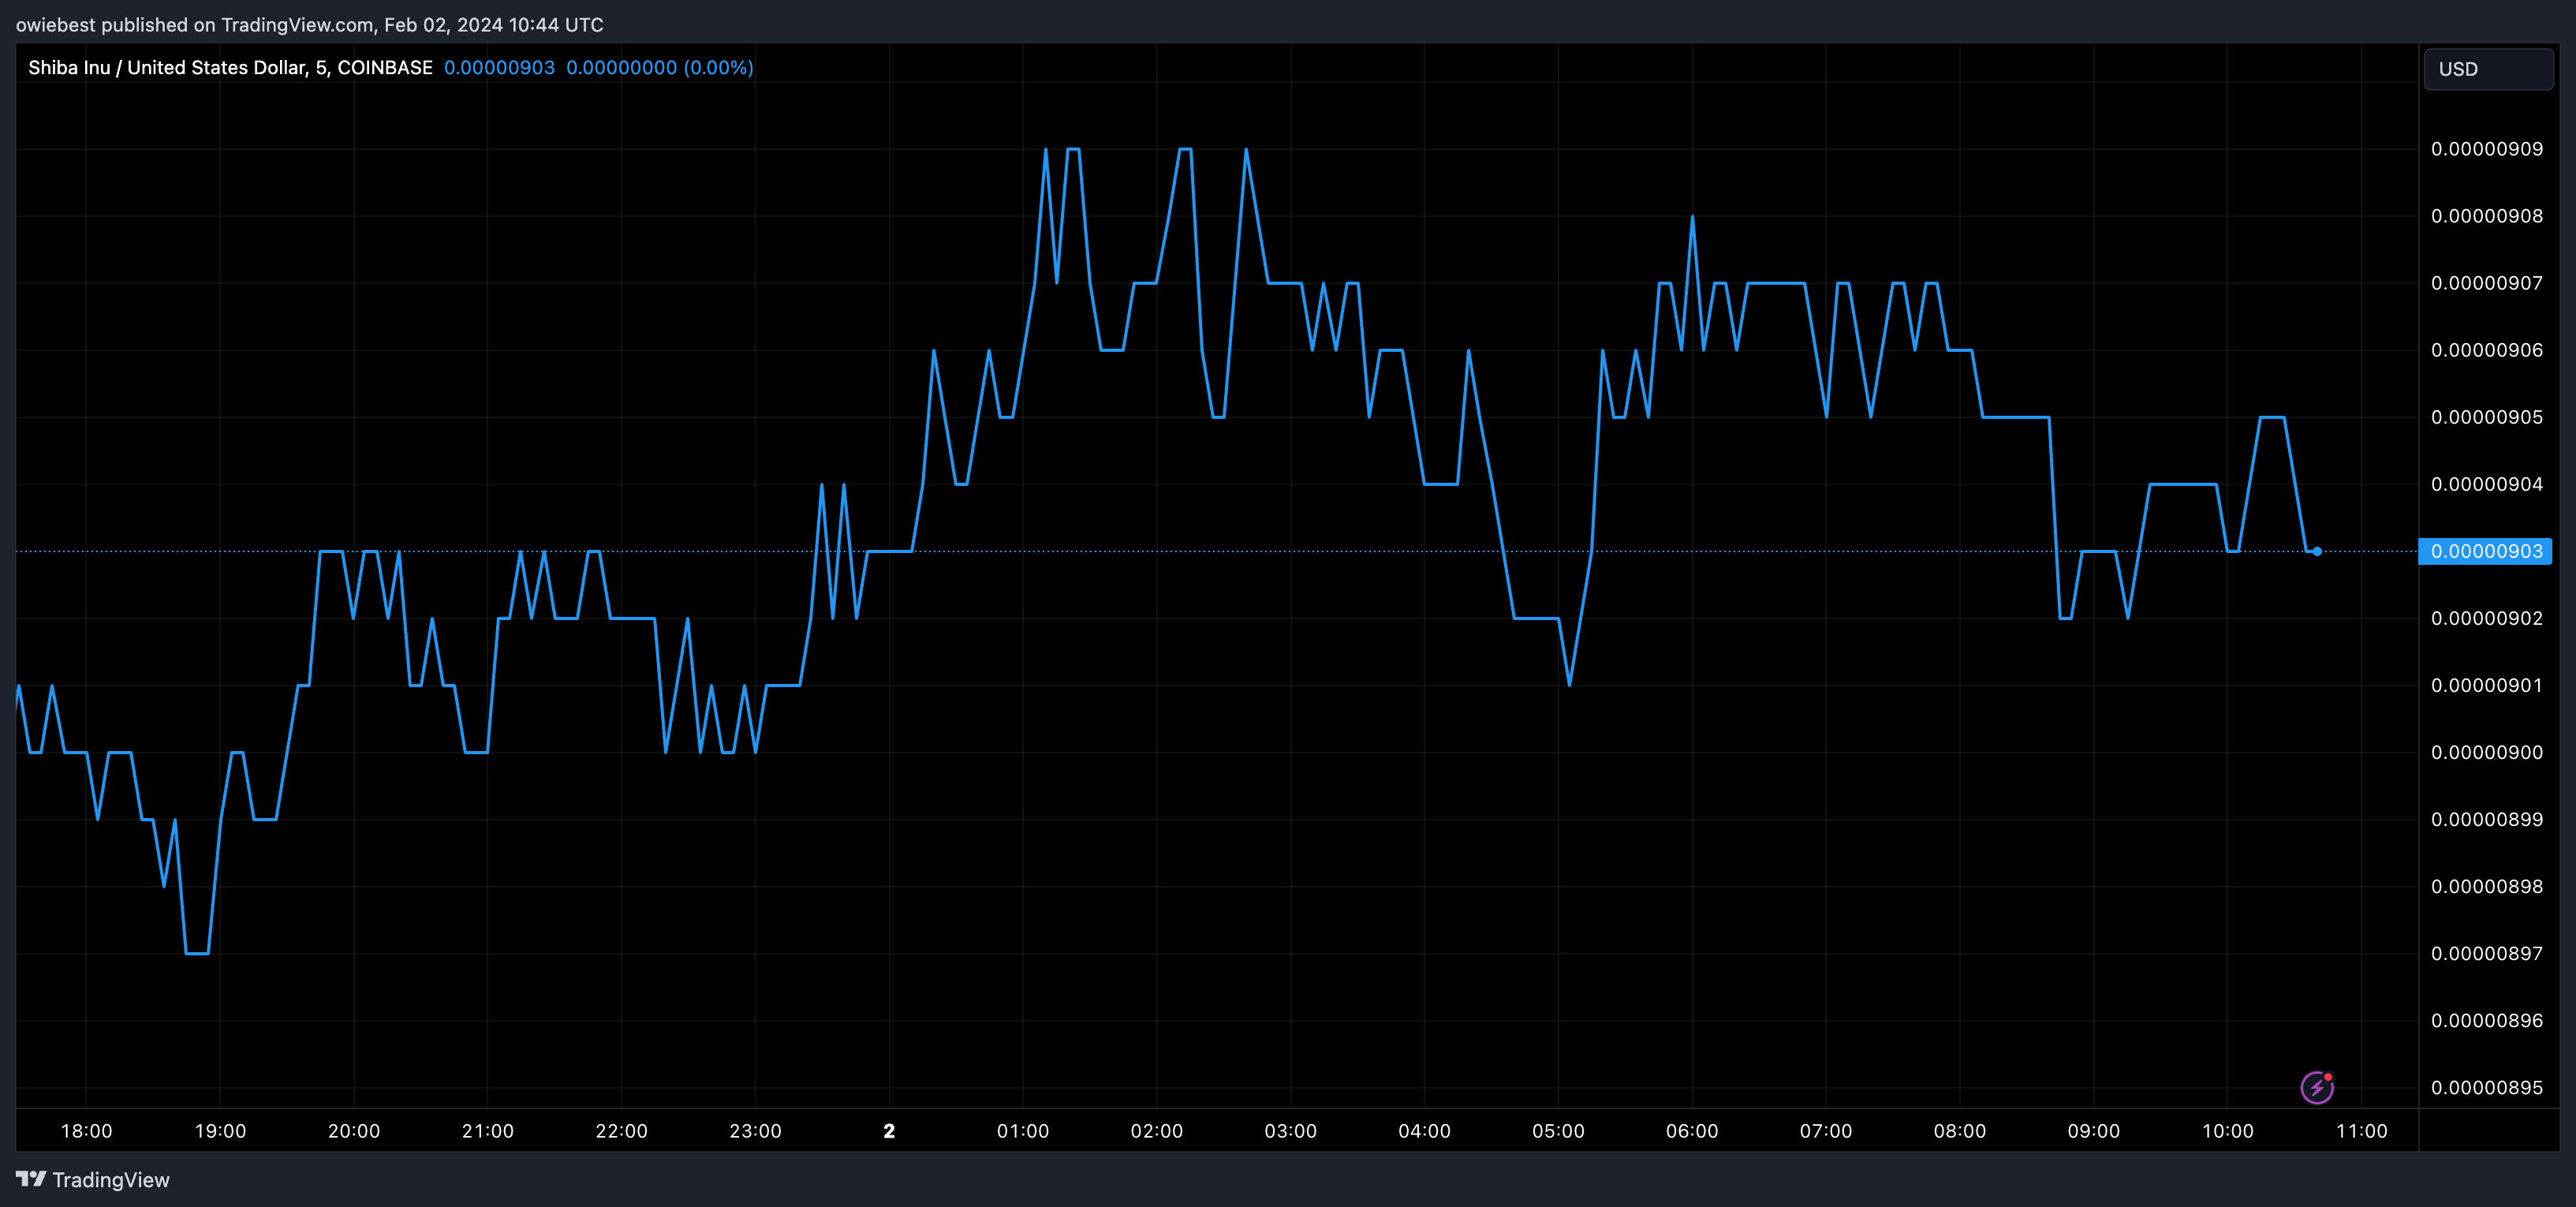Viewport: 2576px width, 1207px height.
Task: Click the TradingView text at bottom left
Action: [110, 1180]
